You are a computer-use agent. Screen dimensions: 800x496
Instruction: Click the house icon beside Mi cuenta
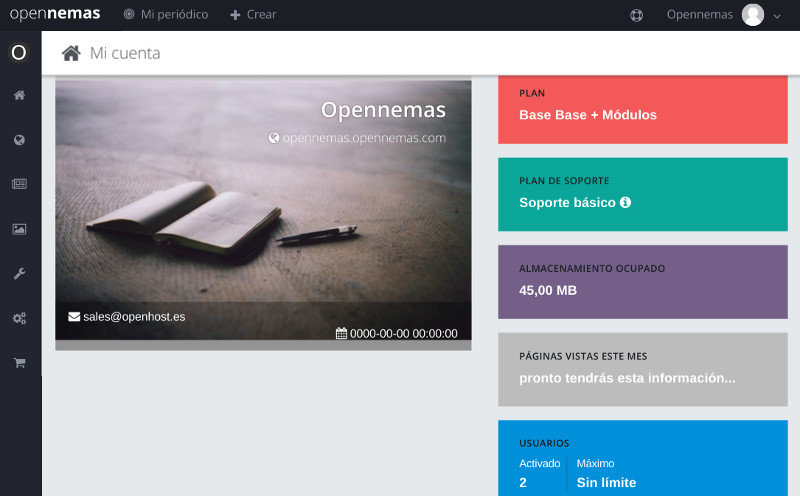(x=71, y=53)
